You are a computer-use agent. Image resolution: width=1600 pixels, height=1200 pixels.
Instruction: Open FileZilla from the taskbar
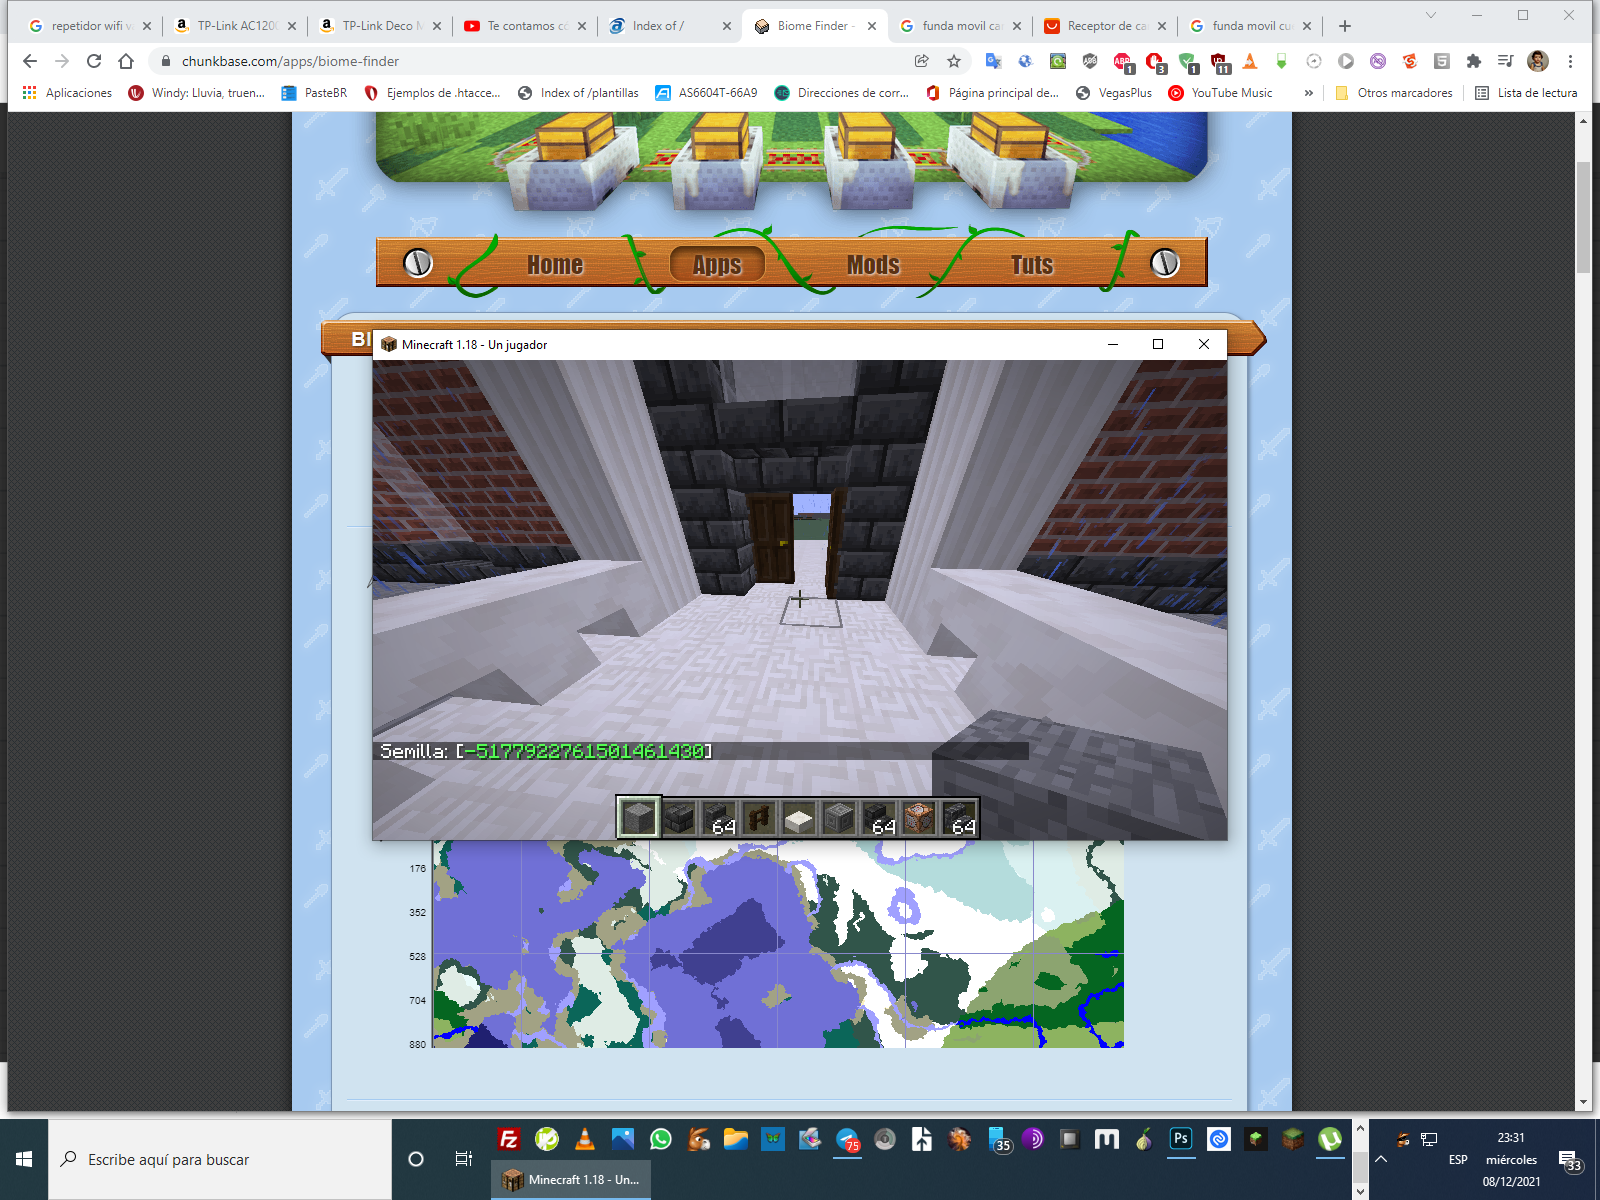point(509,1139)
